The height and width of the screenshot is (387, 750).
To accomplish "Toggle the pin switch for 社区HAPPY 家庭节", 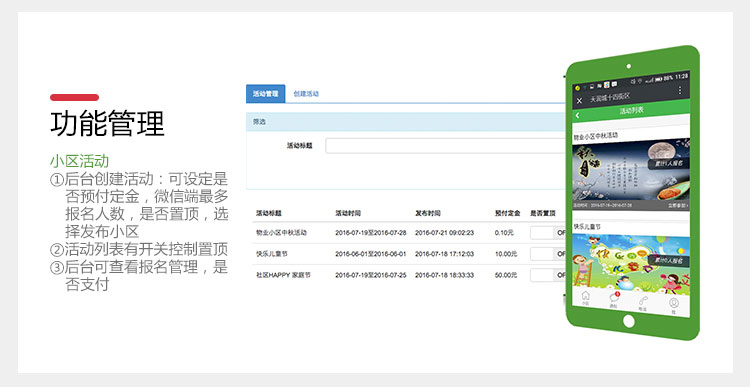I will tap(548, 275).
